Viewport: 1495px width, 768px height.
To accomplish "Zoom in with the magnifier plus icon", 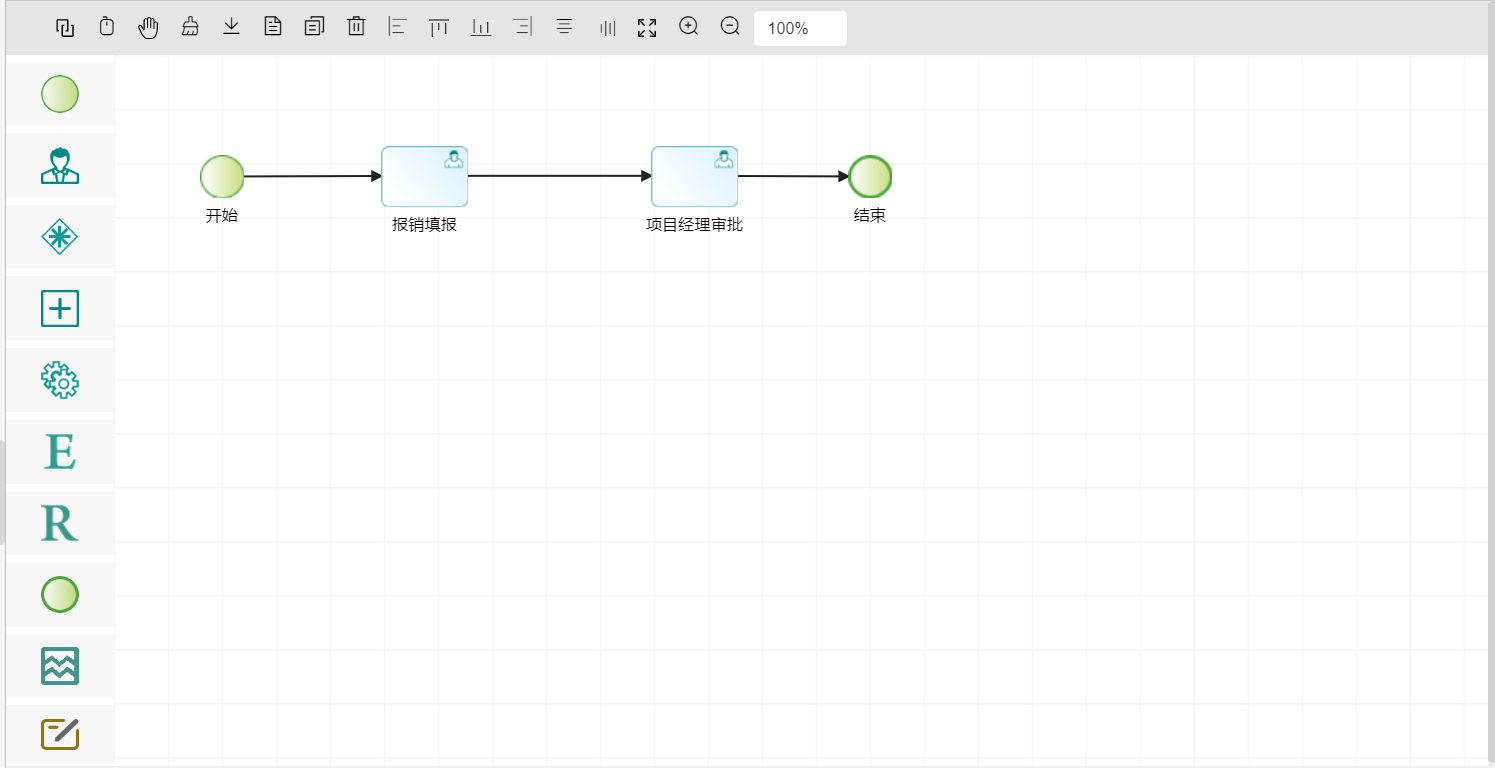I will [689, 27].
